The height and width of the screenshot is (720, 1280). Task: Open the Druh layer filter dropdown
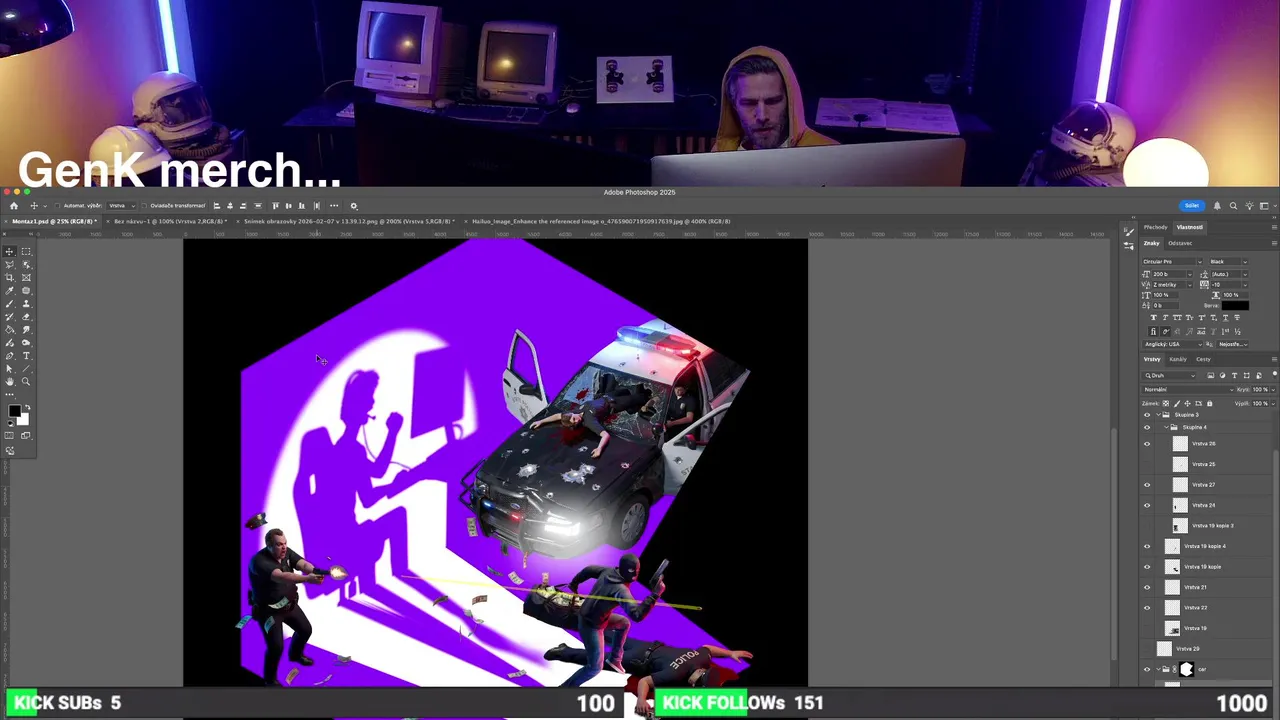coord(1169,375)
